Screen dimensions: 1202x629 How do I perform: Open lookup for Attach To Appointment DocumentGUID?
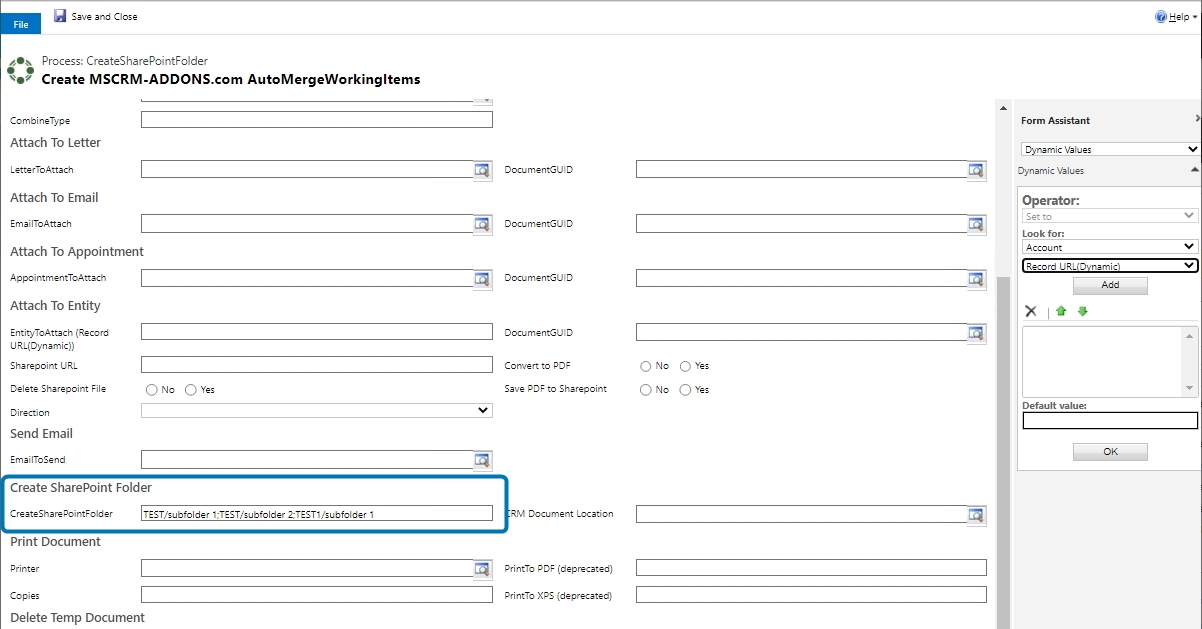(977, 278)
